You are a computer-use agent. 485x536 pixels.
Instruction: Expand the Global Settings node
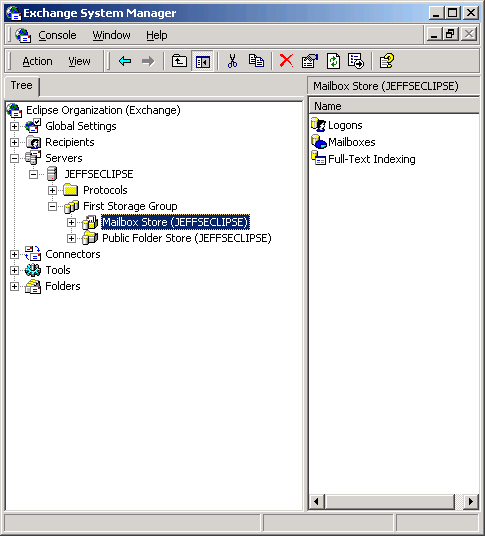coord(14,126)
